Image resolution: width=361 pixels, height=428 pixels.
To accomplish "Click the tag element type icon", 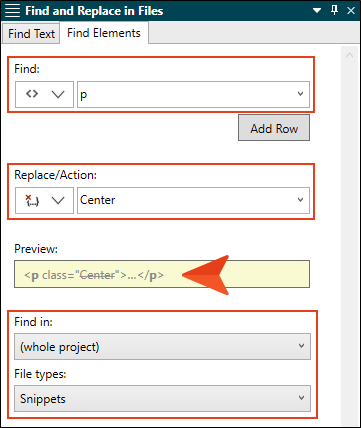I will click(x=32, y=94).
